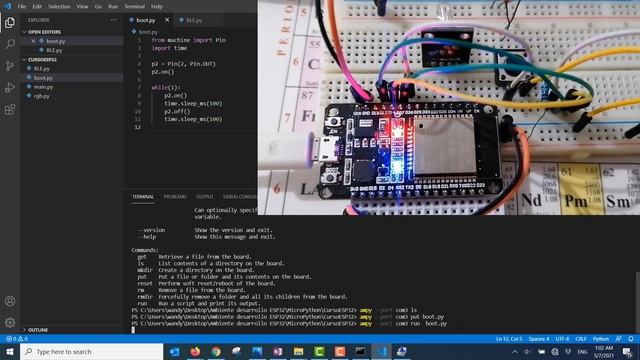The height and width of the screenshot is (360, 640).
Task: Open the Selection menu
Action: click(x=59, y=6)
